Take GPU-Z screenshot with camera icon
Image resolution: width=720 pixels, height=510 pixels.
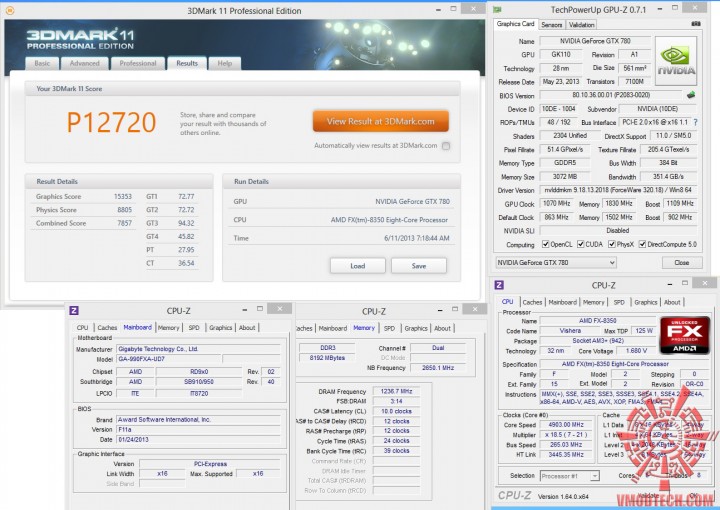(696, 24)
